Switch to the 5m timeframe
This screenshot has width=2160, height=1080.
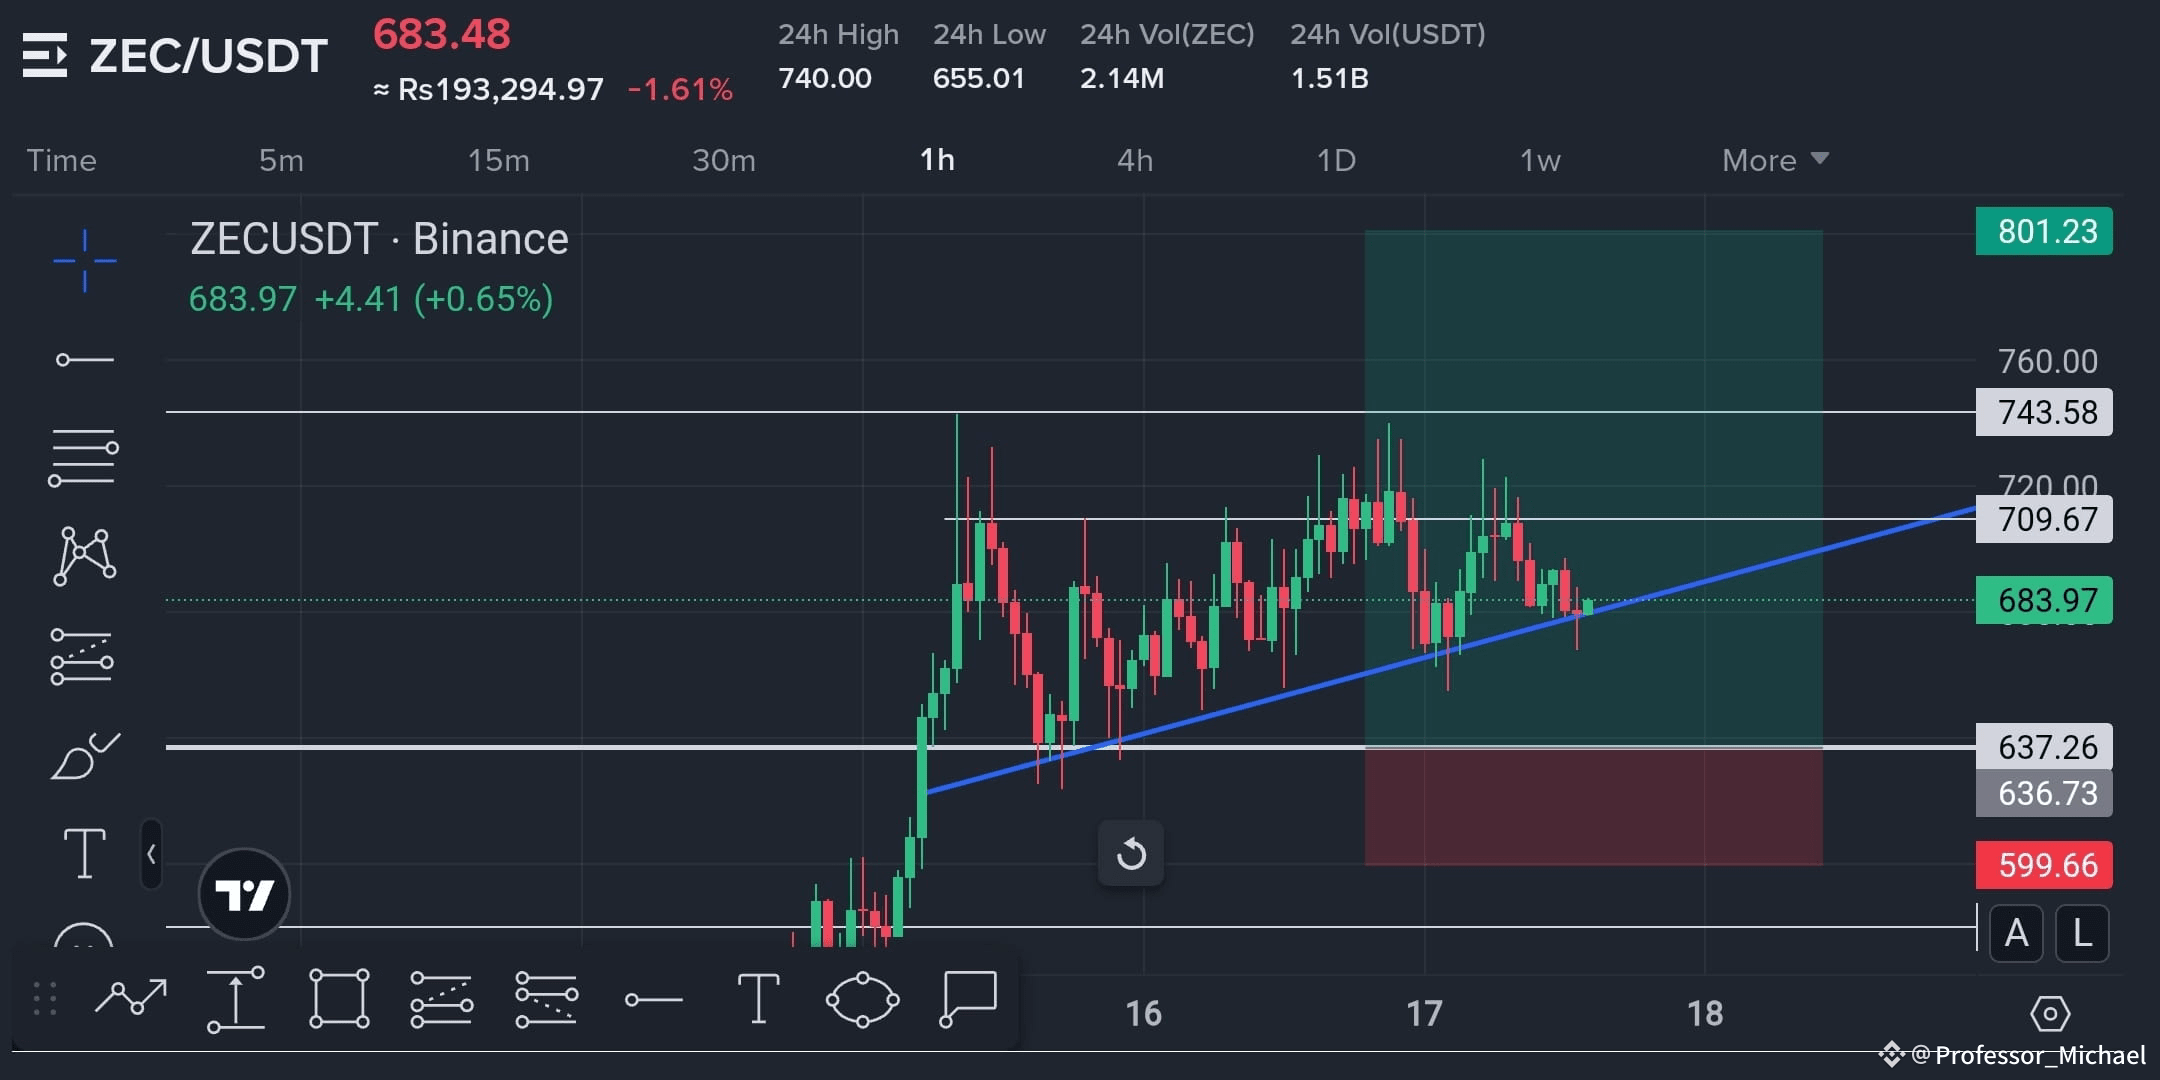(x=281, y=160)
